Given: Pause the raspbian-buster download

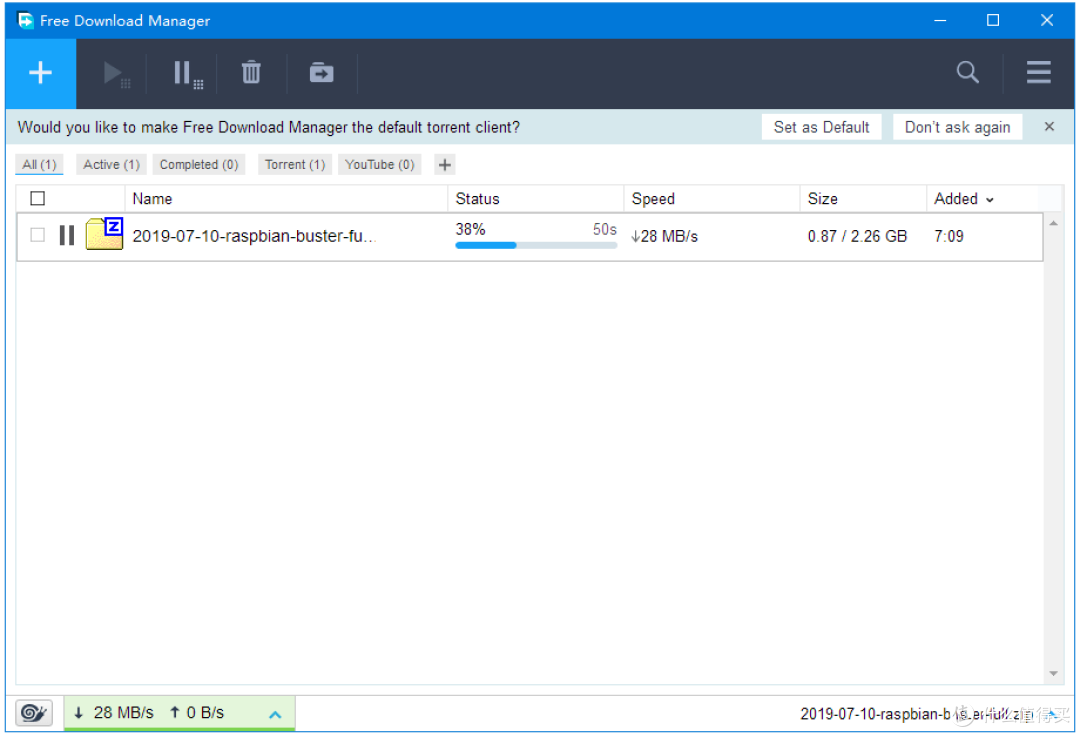Looking at the screenshot, I should point(67,236).
